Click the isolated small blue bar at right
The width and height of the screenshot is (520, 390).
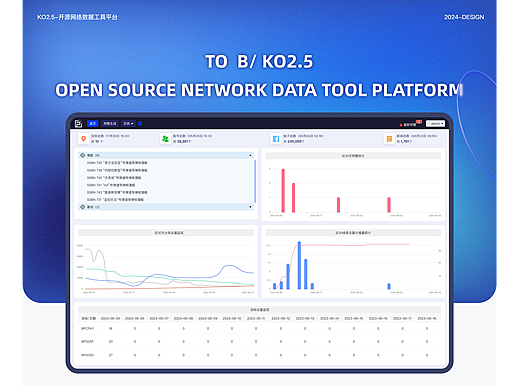(389, 286)
